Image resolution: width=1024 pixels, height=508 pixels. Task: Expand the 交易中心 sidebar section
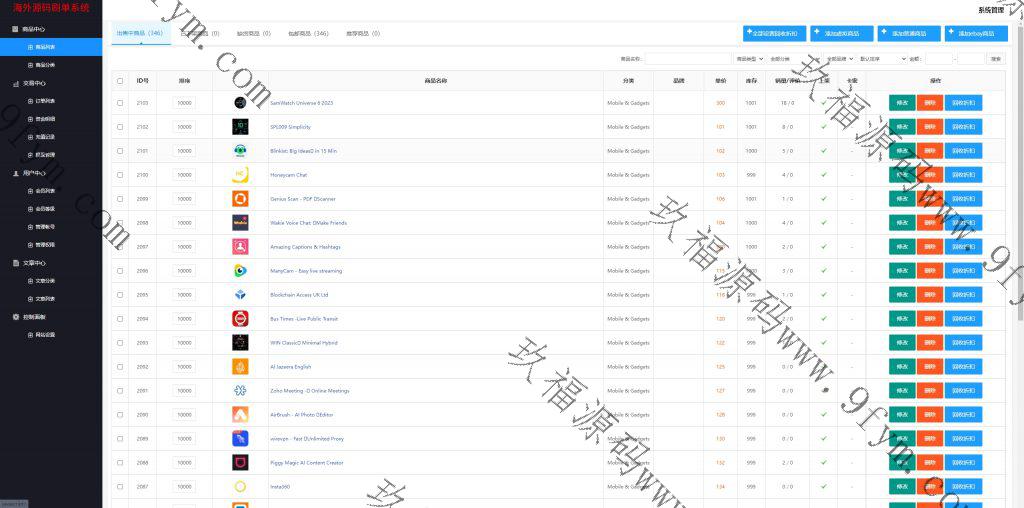pyautogui.click(x=35, y=84)
